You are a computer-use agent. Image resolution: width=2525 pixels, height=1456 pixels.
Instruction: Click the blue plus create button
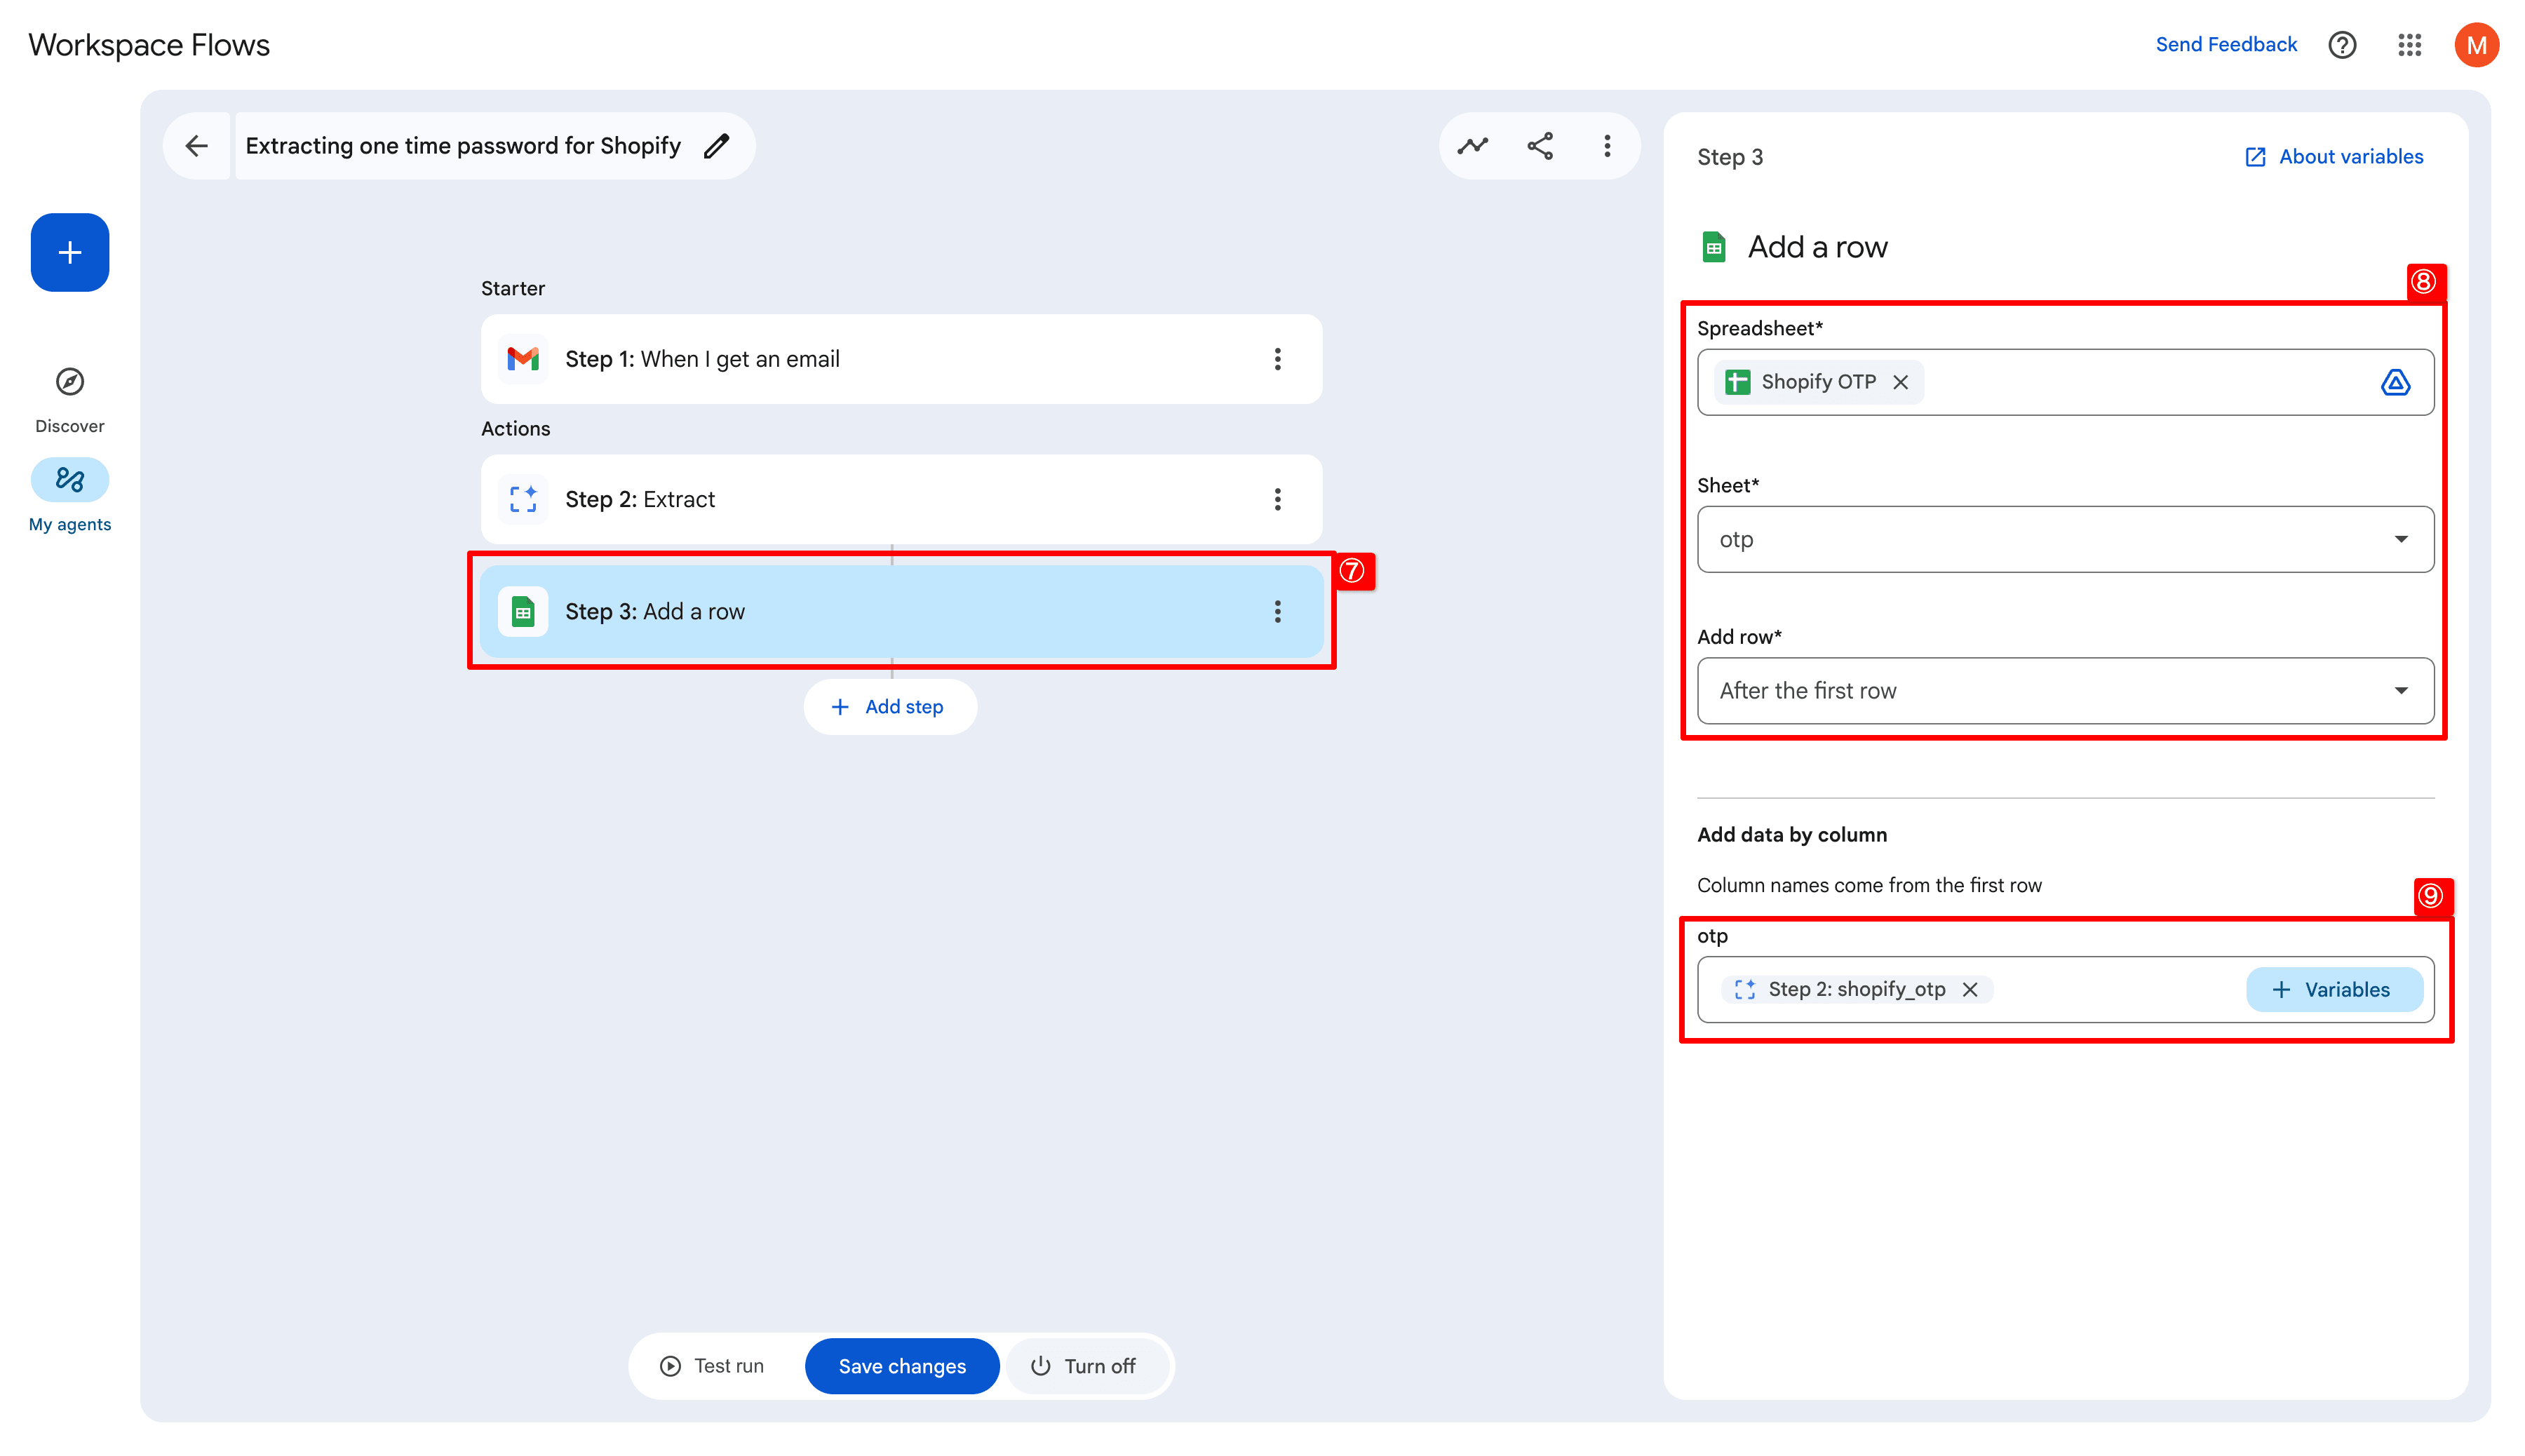coord(69,252)
